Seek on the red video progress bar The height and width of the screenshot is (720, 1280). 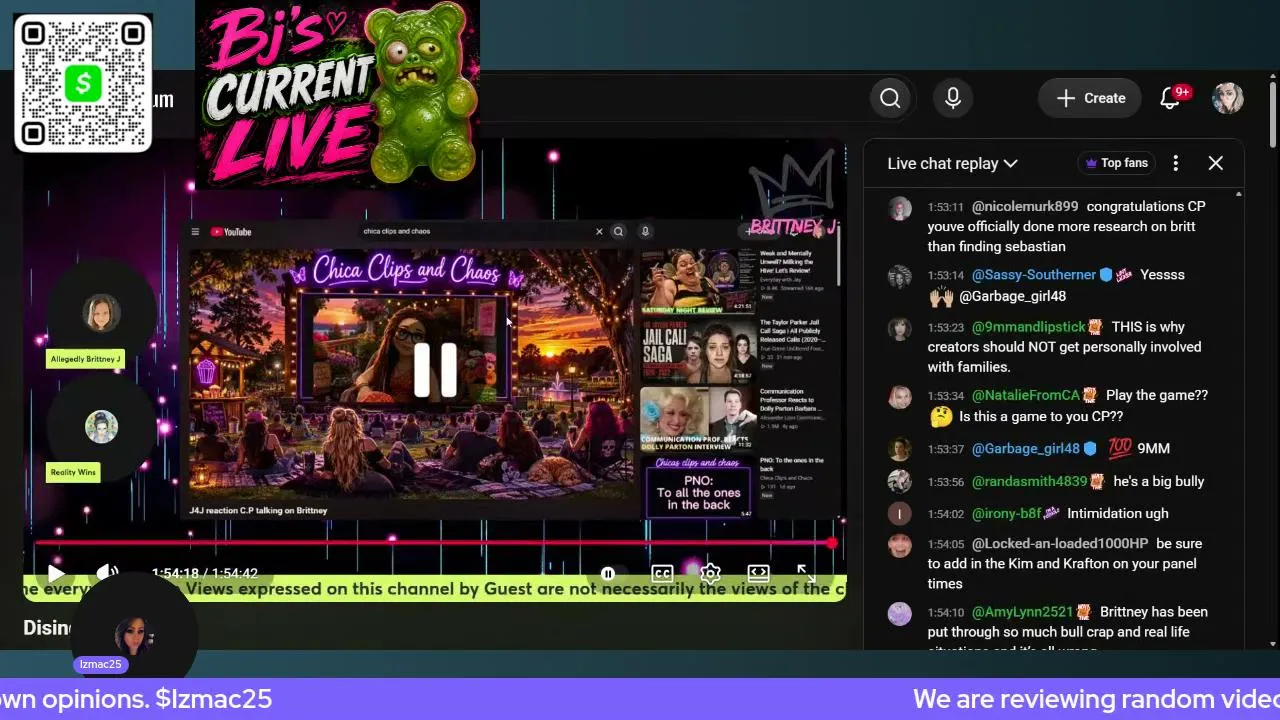click(434, 543)
